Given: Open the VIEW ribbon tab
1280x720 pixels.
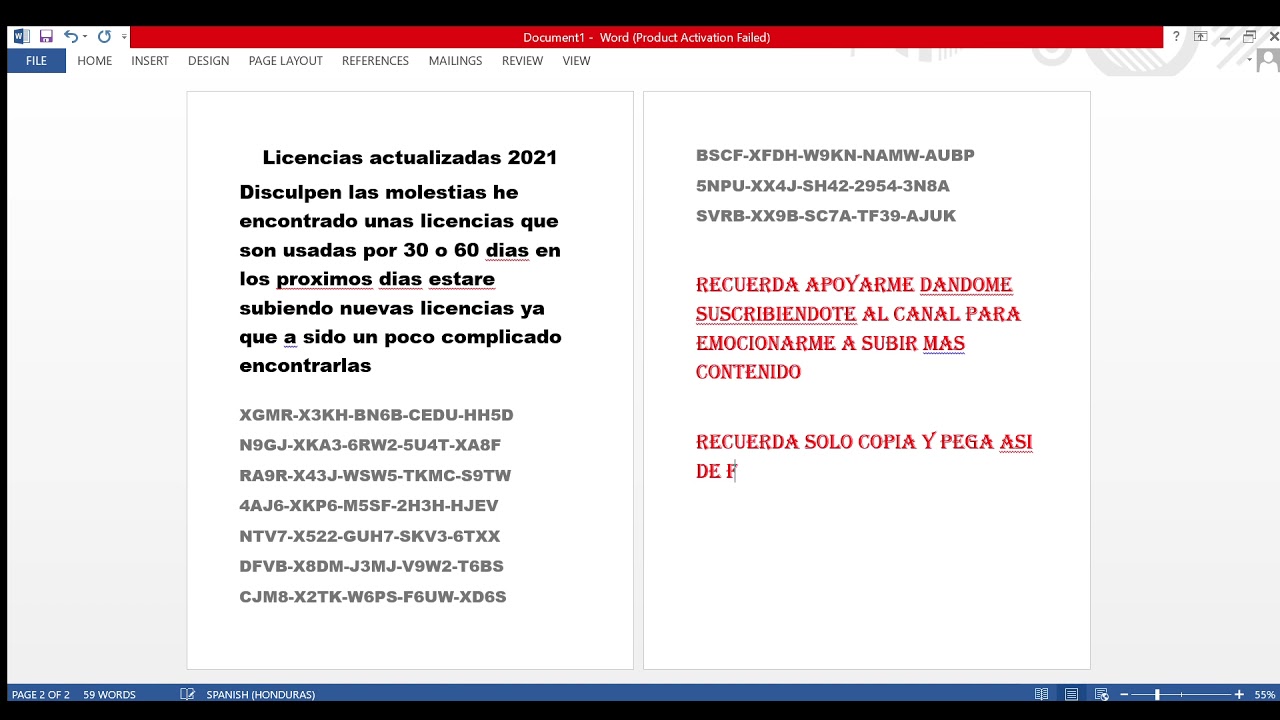Looking at the screenshot, I should pyautogui.click(x=576, y=61).
